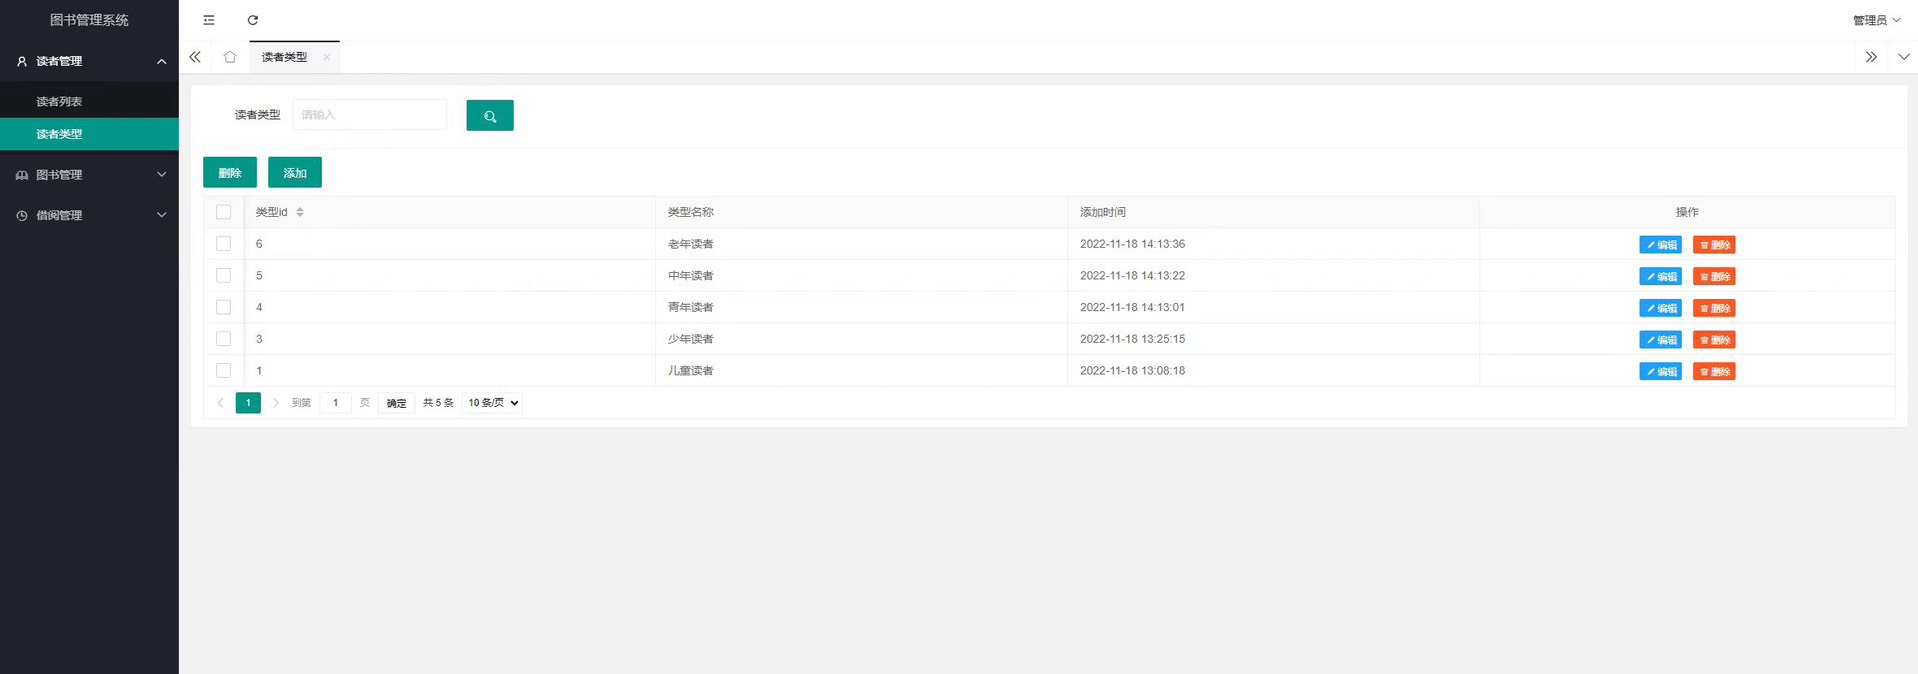Click the 确定 page jump button

pyautogui.click(x=397, y=403)
